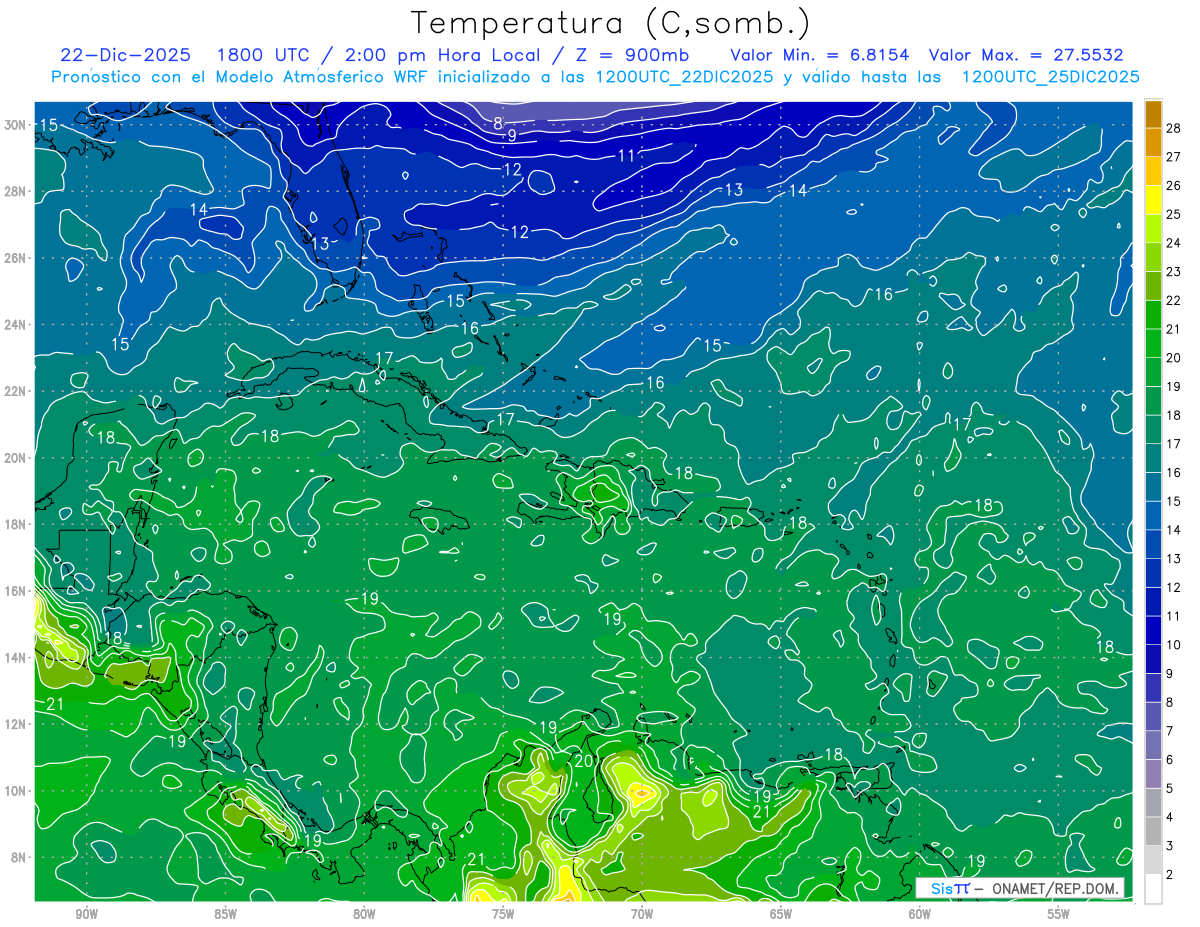Click the "12N" latitude axis label
Image resolution: width=1200 pixels, height=927 pixels.
coord(15,724)
